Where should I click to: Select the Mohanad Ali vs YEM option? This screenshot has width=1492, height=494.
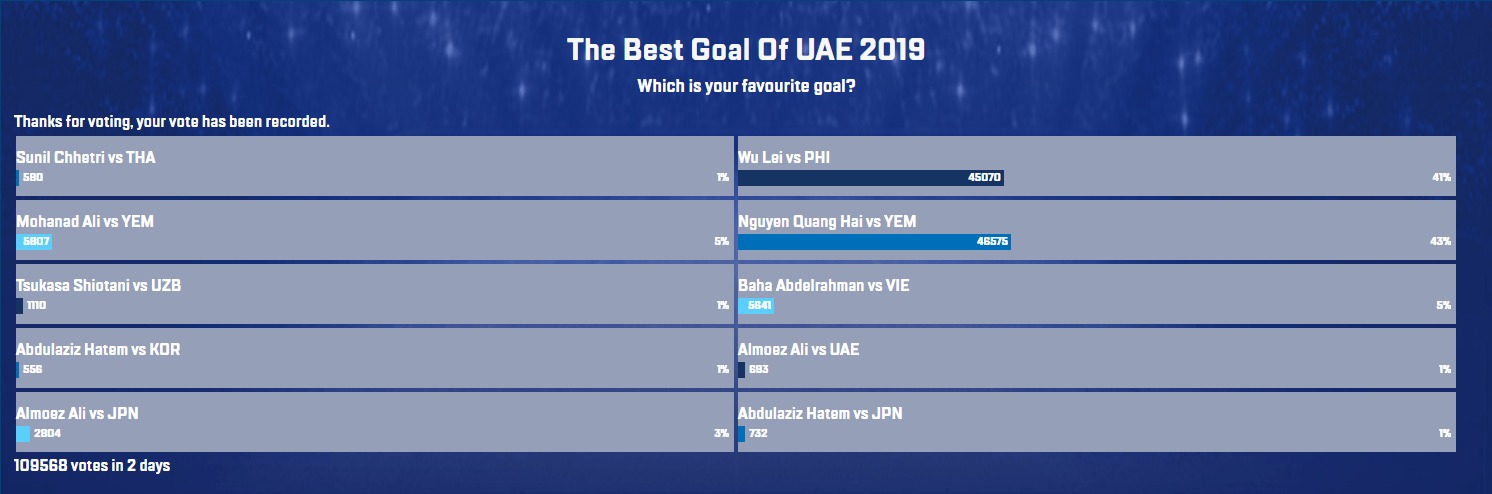(375, 230)
